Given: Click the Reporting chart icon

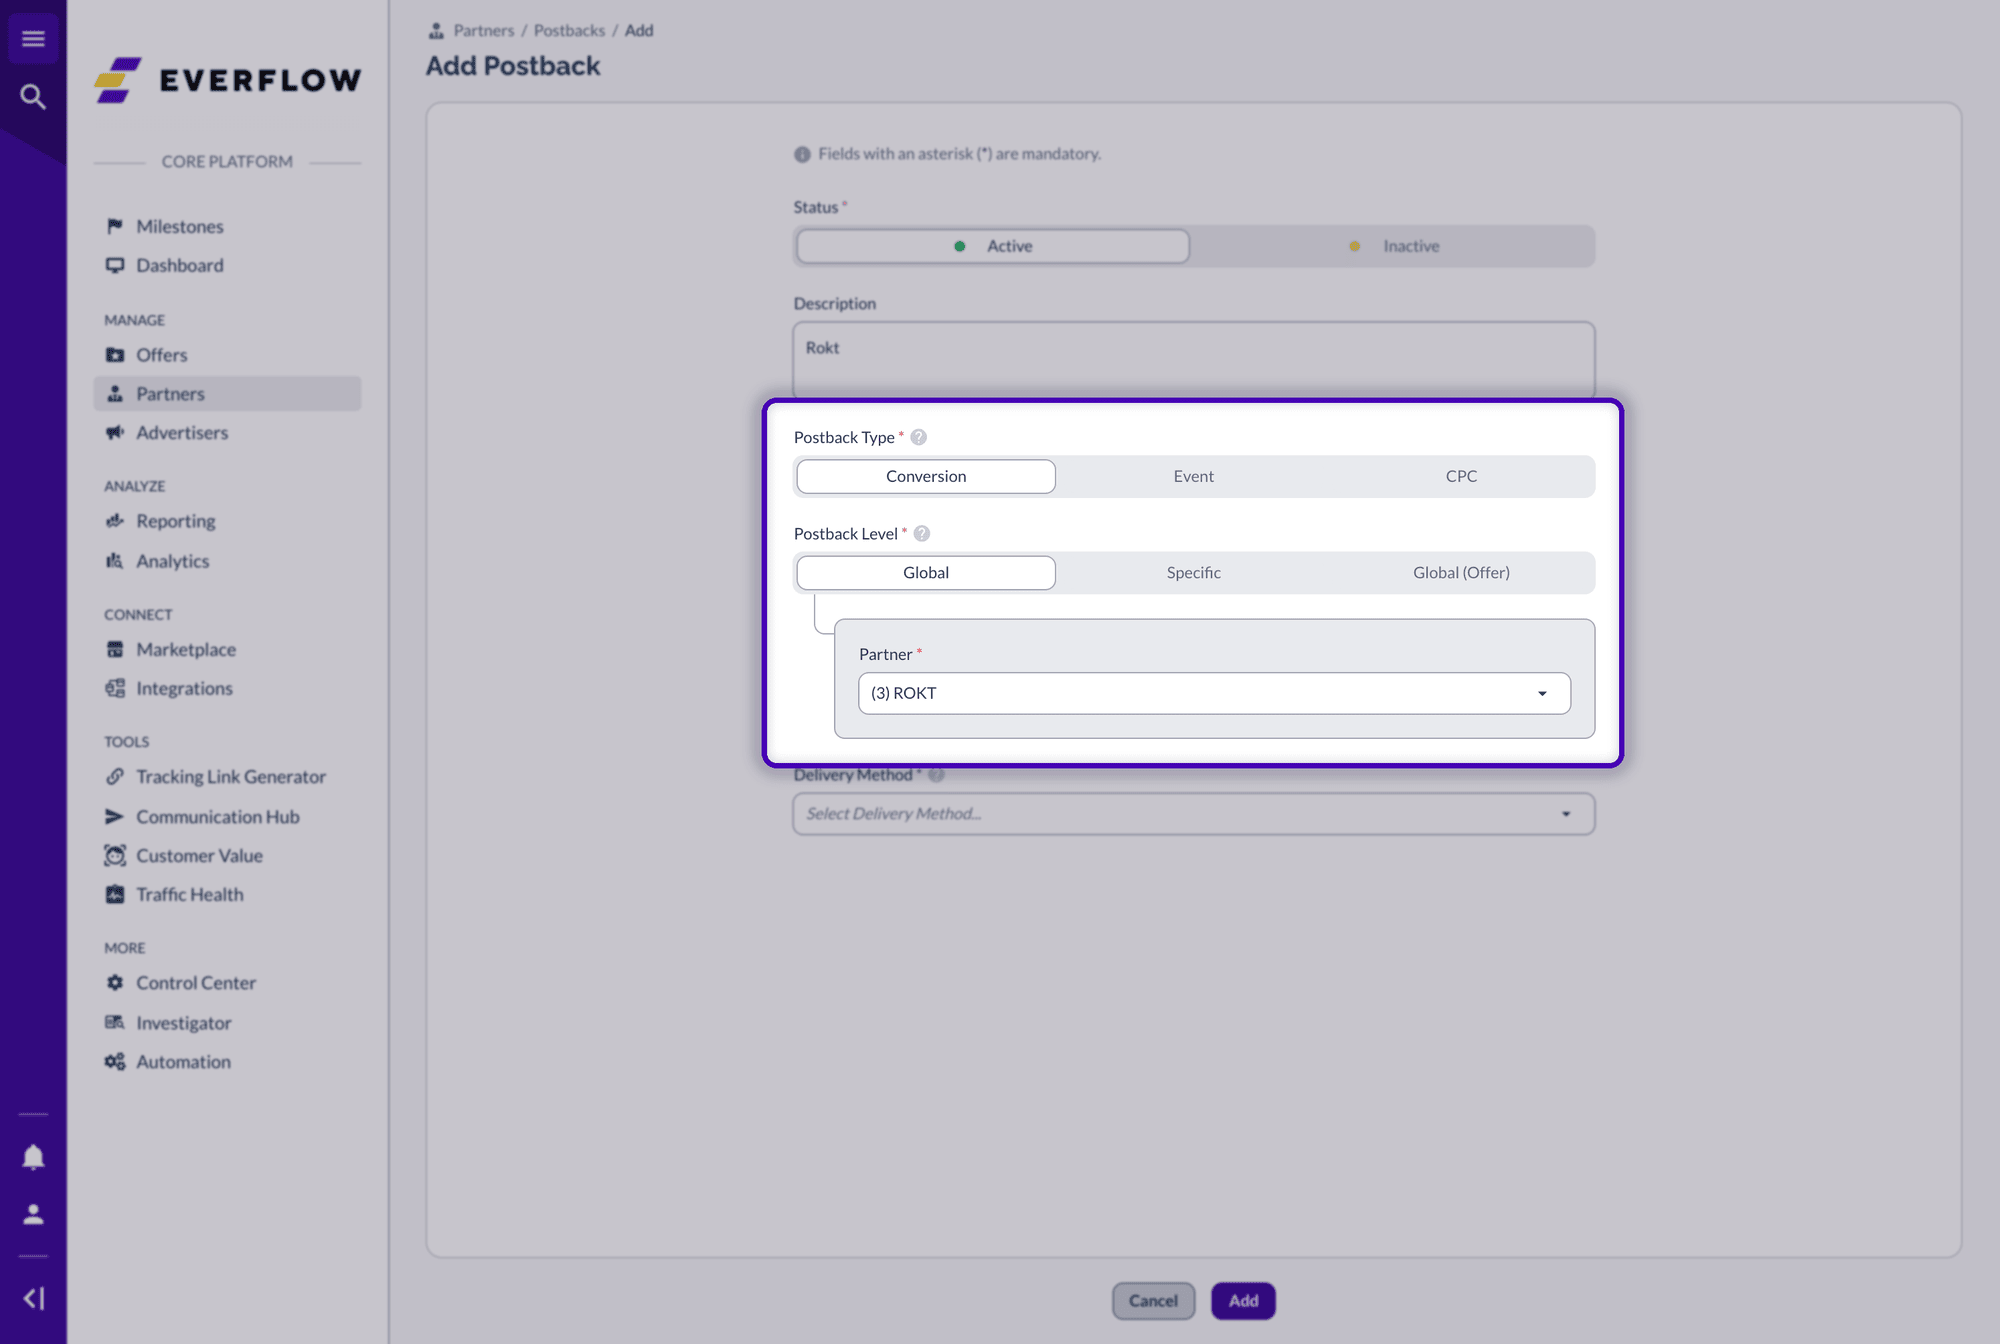Looking at the screenshot, I should [115, 521].
